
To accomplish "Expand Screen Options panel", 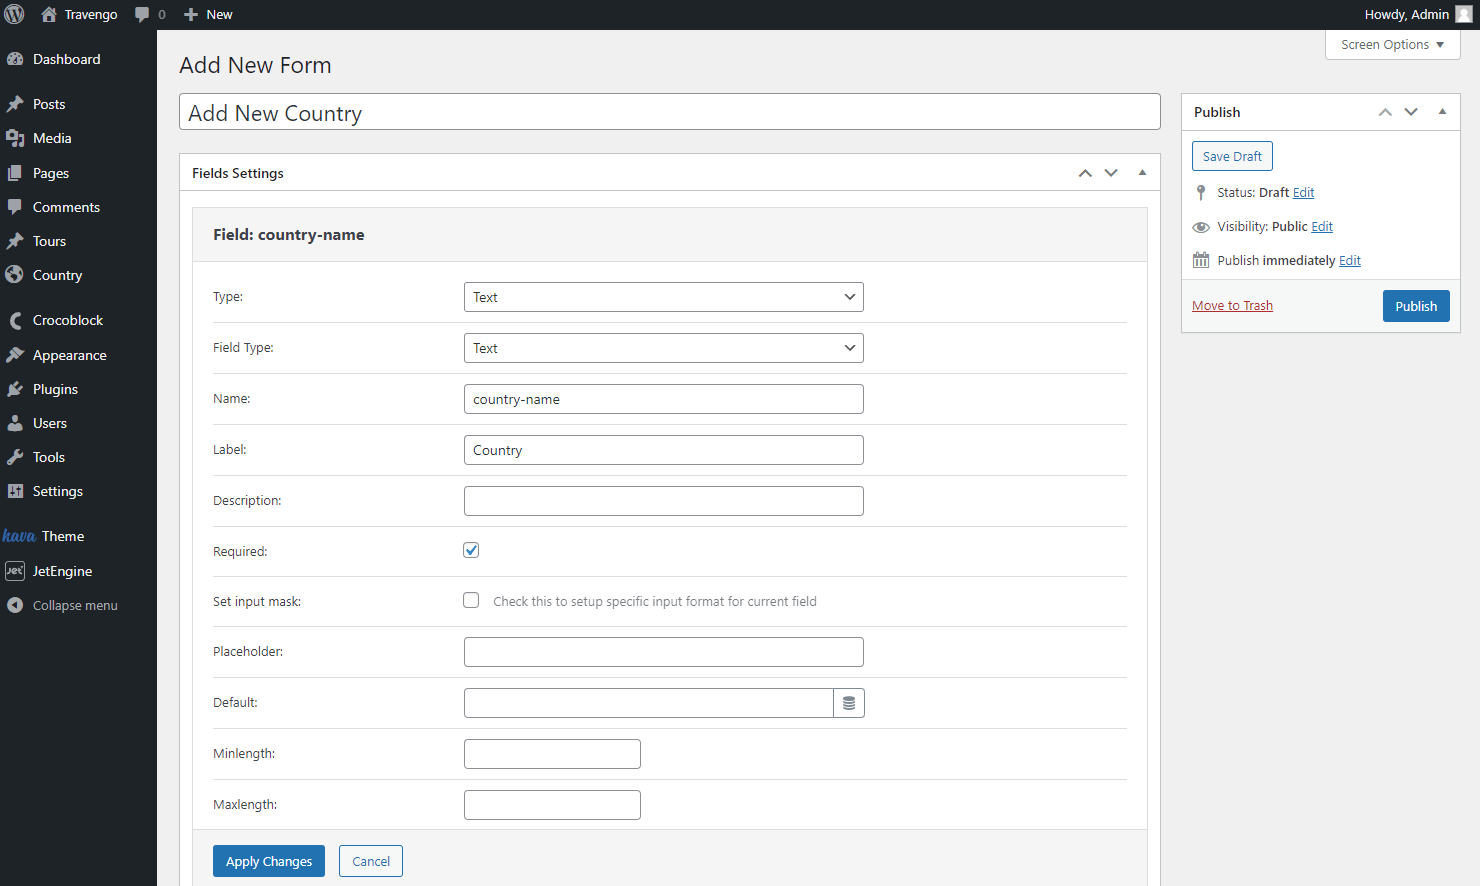I will tap(1392, 45).
